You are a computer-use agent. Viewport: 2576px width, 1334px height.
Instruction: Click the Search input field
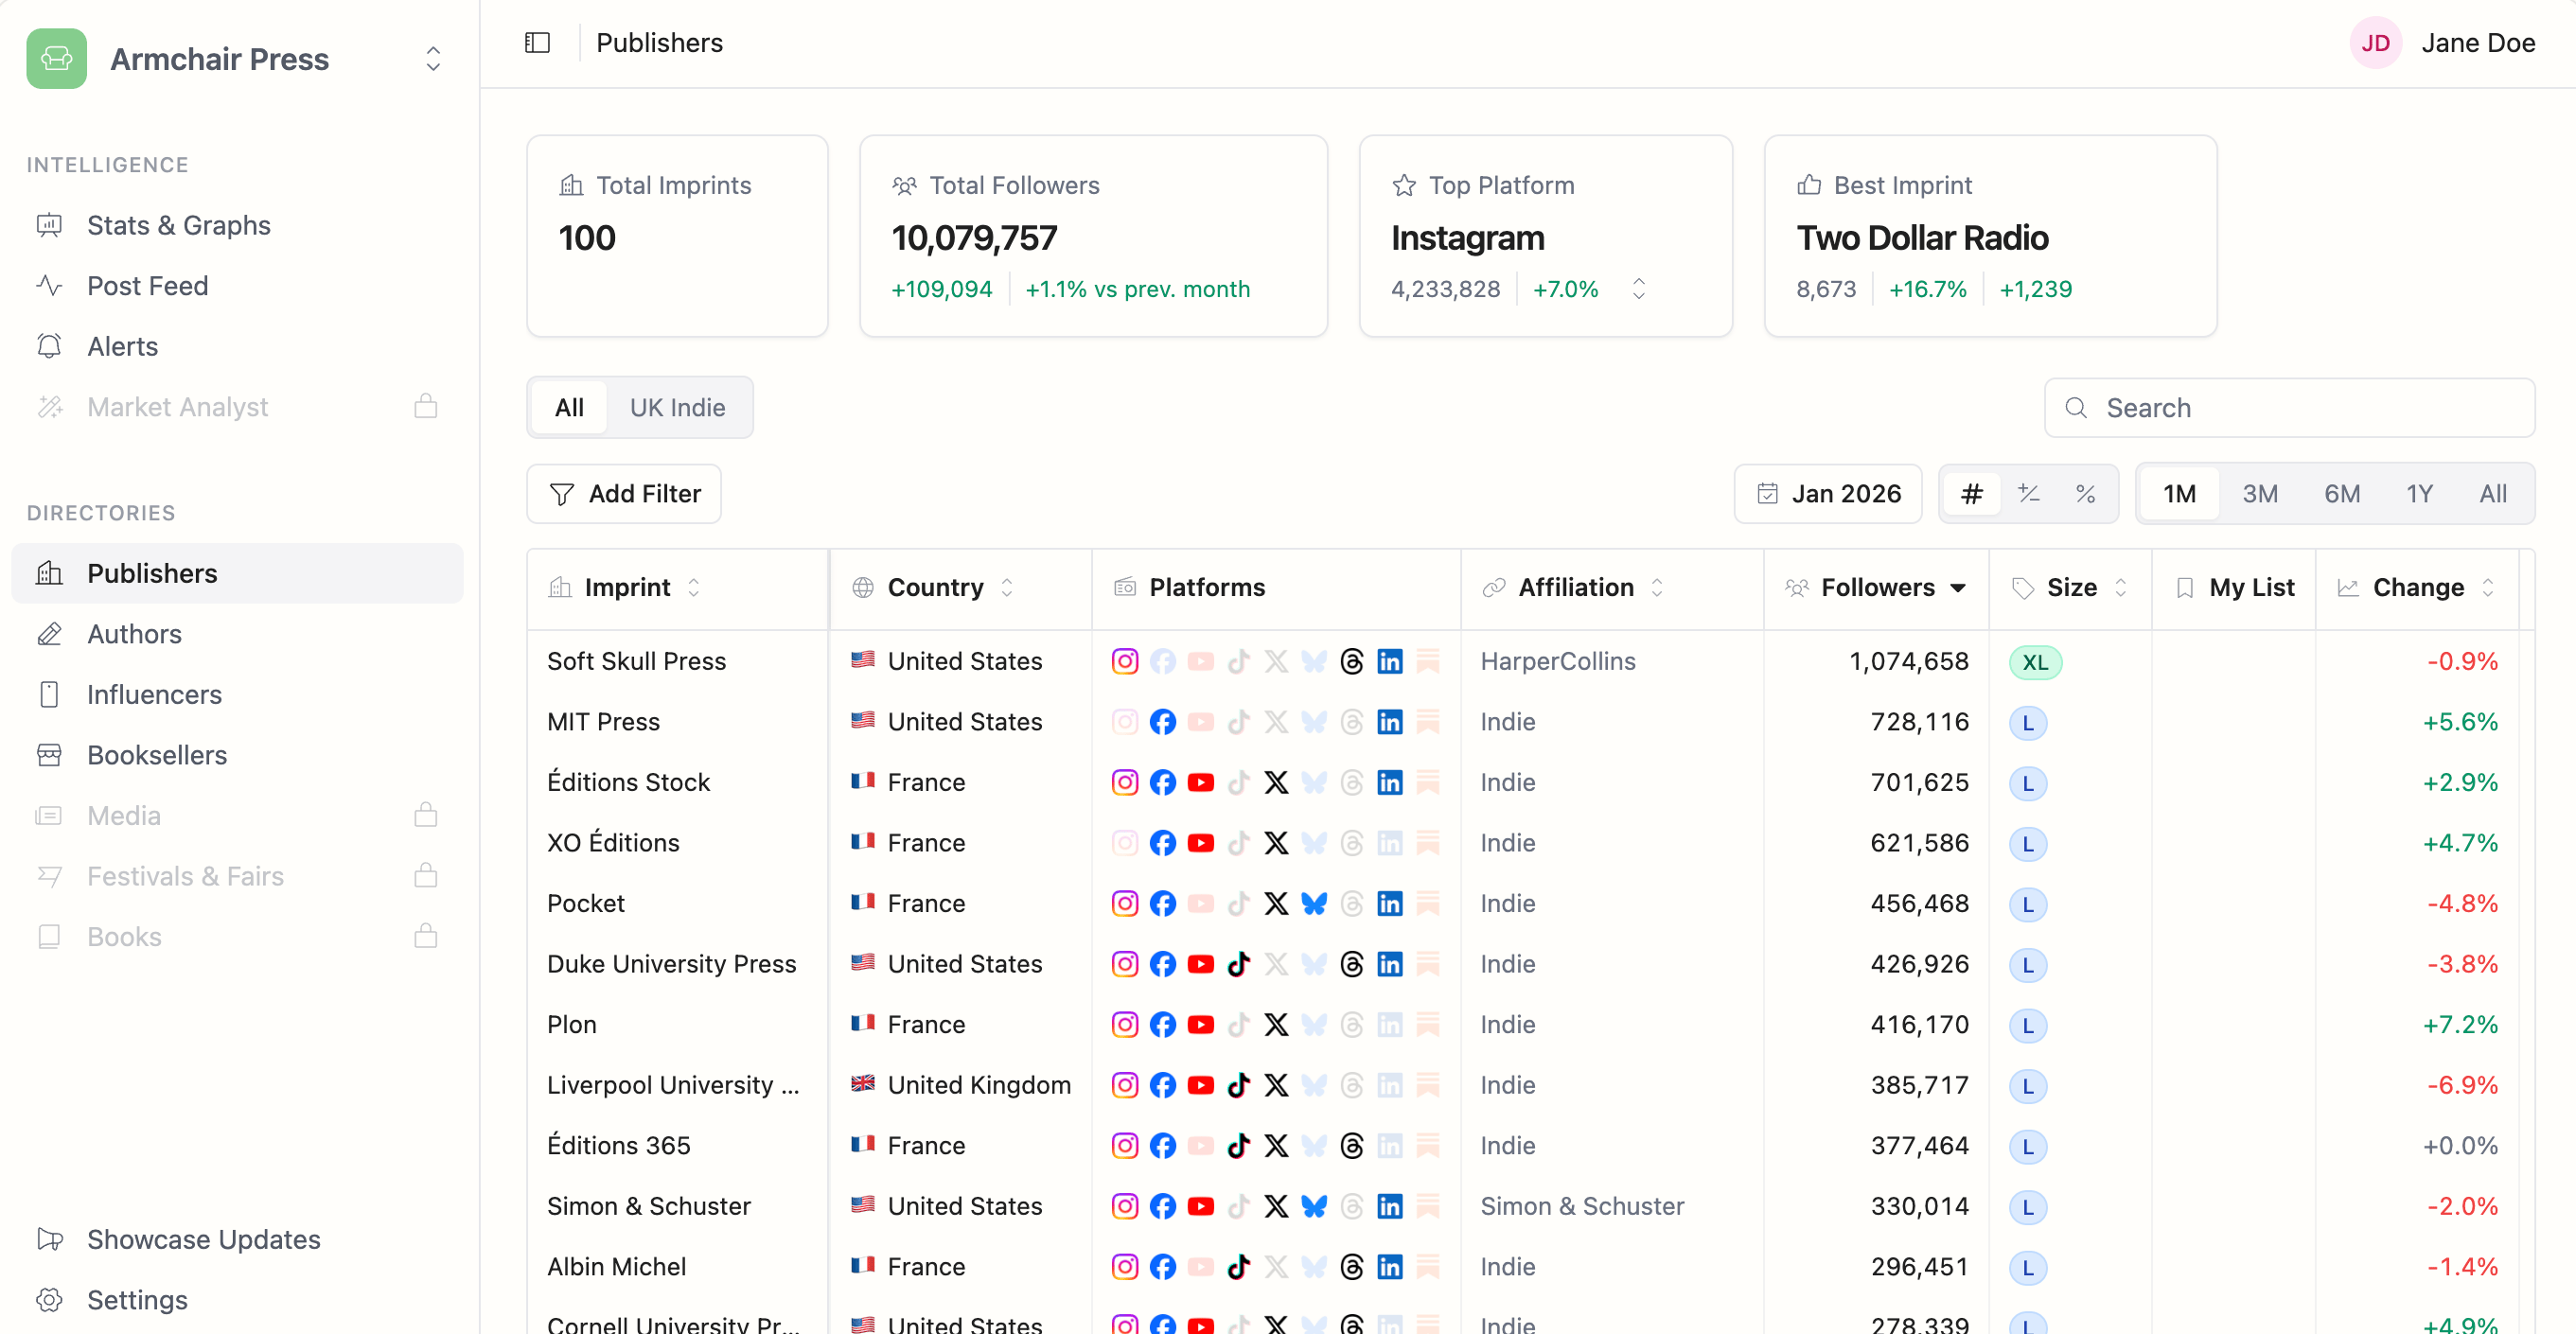(2290, 408)
